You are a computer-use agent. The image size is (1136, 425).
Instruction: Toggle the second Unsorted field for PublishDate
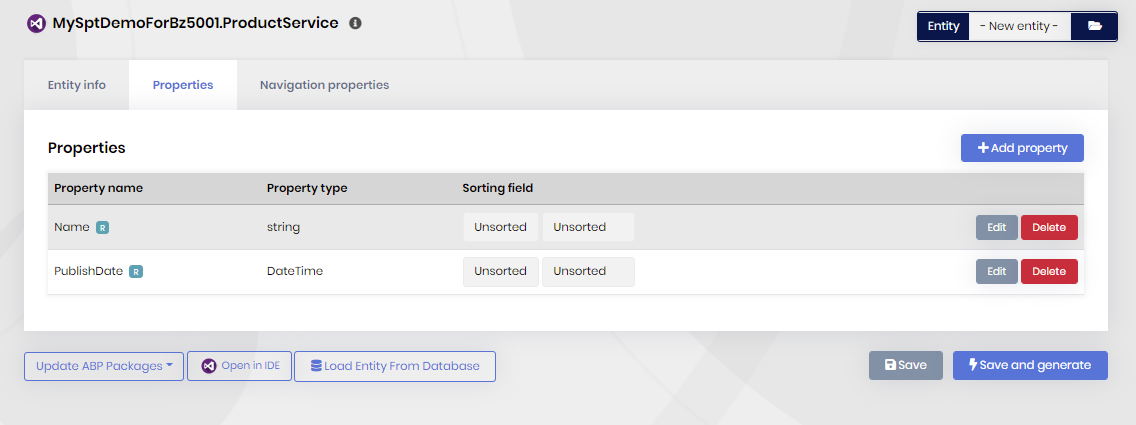coord(587,271)
